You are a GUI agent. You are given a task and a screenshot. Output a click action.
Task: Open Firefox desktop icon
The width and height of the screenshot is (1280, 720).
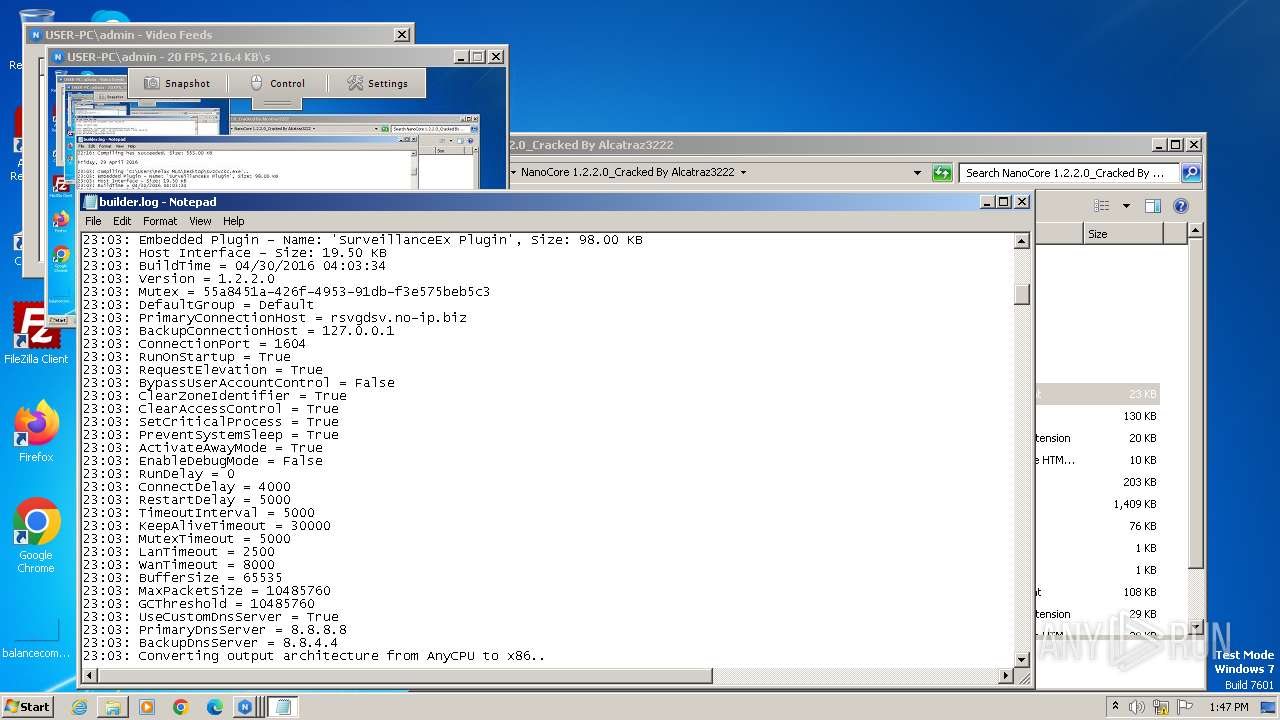click(x=36, y=432)
